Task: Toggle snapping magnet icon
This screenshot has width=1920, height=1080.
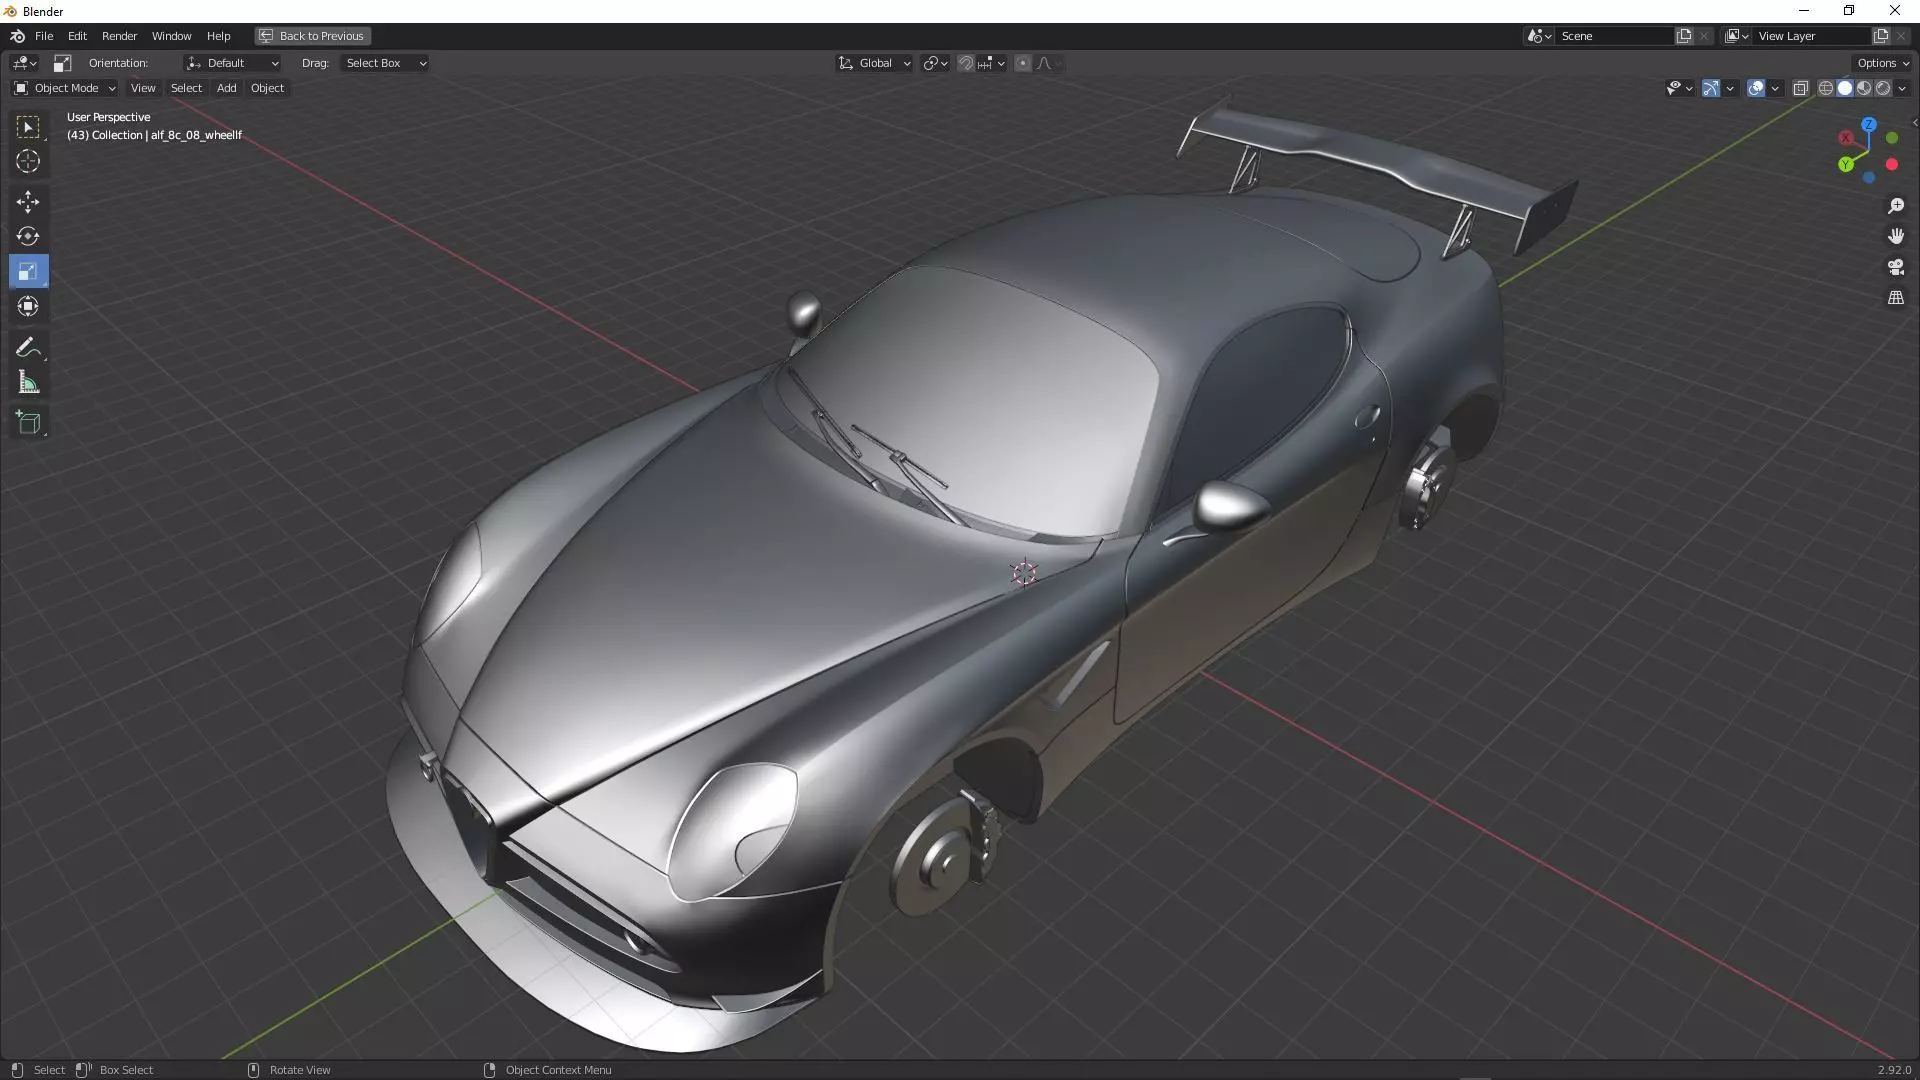Action: 965,63
